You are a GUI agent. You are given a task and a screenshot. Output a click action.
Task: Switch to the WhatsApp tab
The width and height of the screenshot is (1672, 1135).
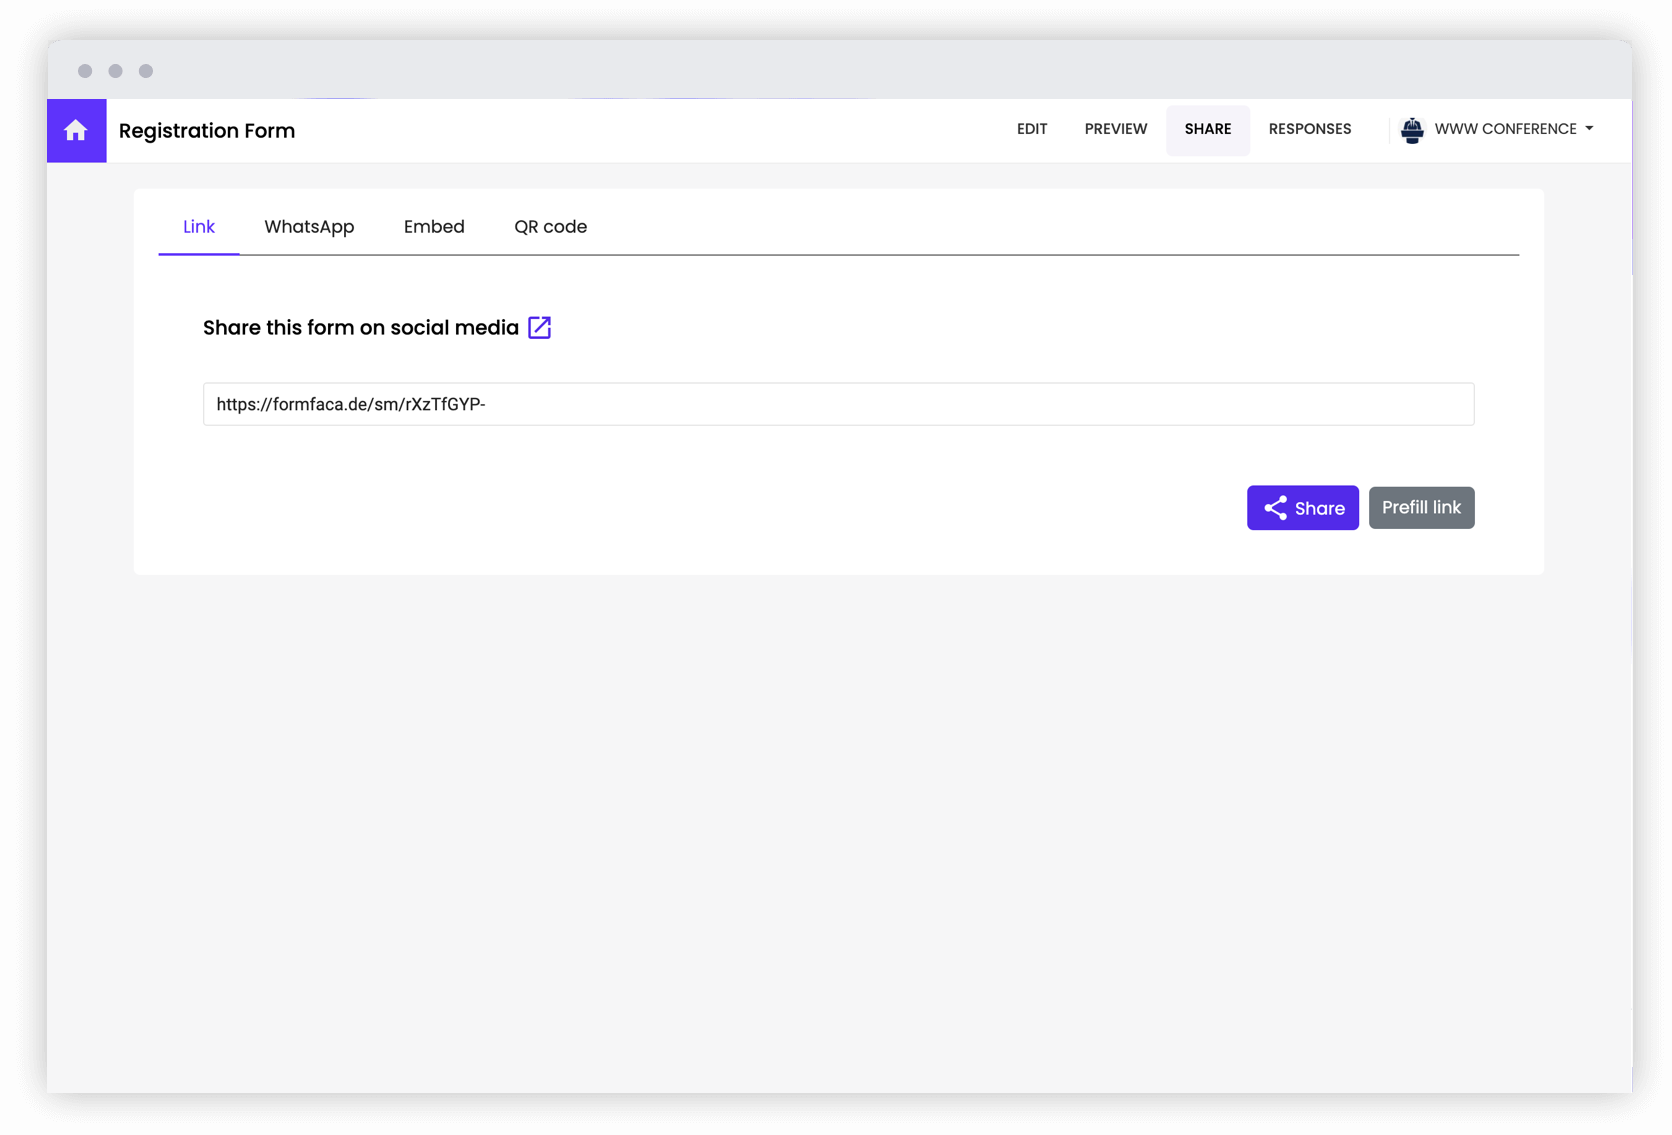point(309,227)
